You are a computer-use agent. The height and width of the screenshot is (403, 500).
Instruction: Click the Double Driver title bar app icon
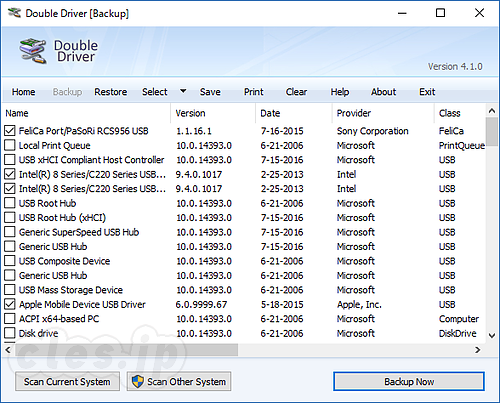[x=14, y=13]
